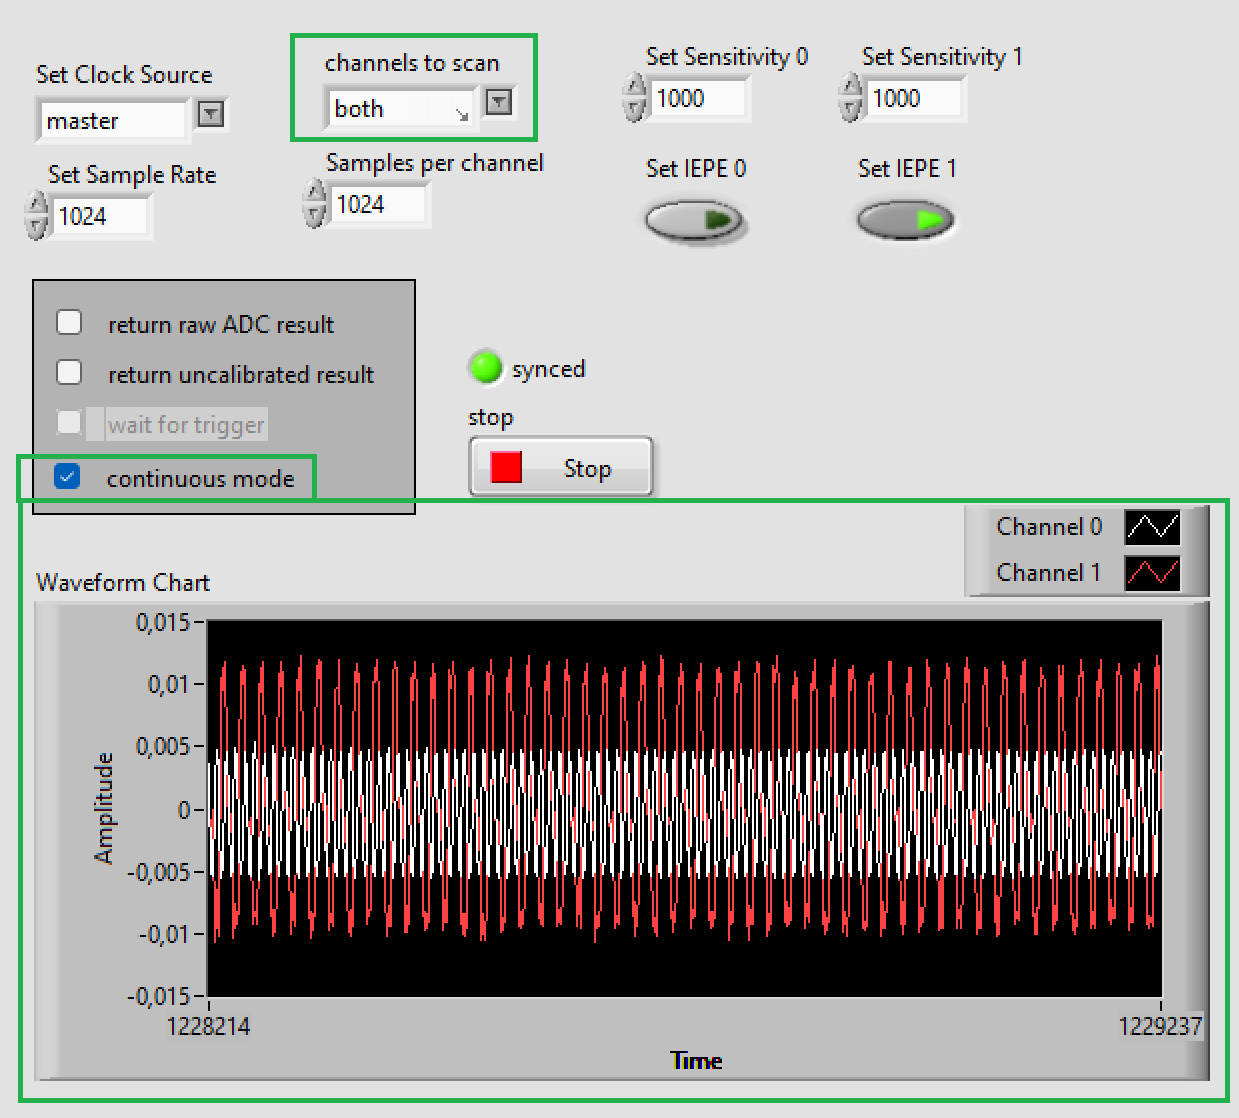Click the 0,01 amplitude axis value

coord(169,685)
